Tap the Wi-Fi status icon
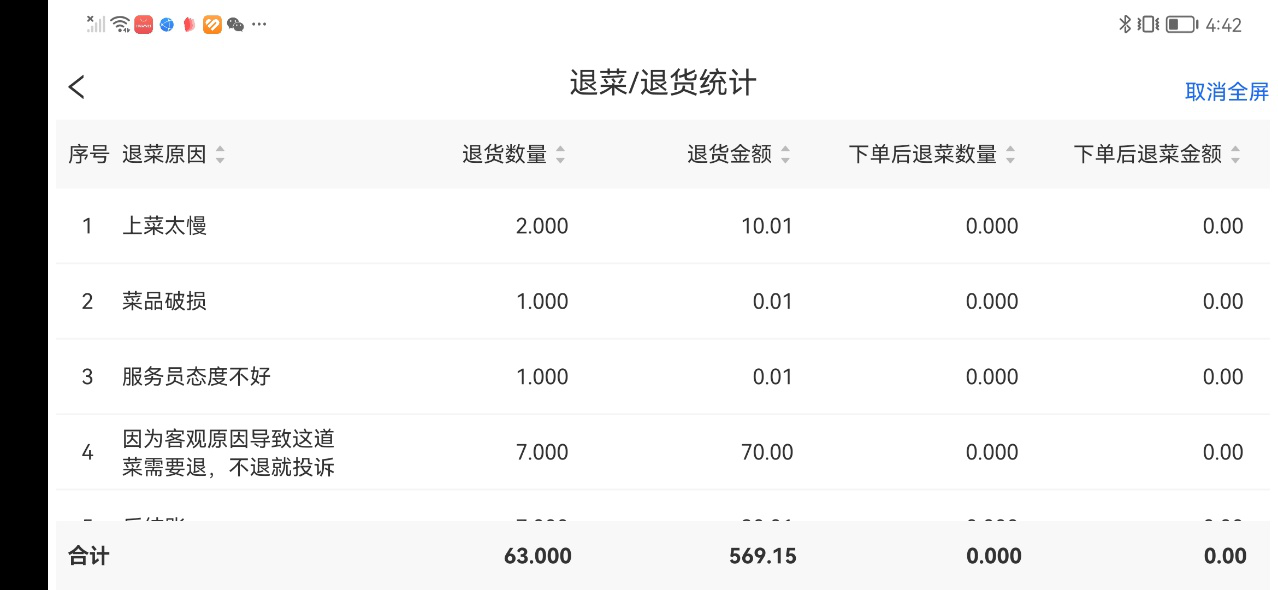Screen dimensions: 1278x590 (120, 25)
